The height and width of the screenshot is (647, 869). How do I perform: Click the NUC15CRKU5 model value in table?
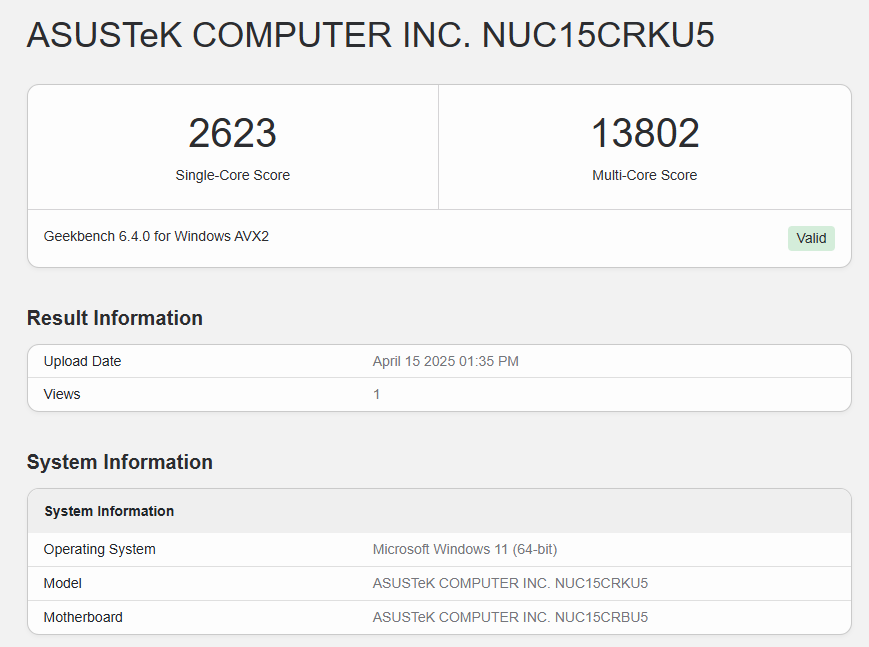point(510,583)
